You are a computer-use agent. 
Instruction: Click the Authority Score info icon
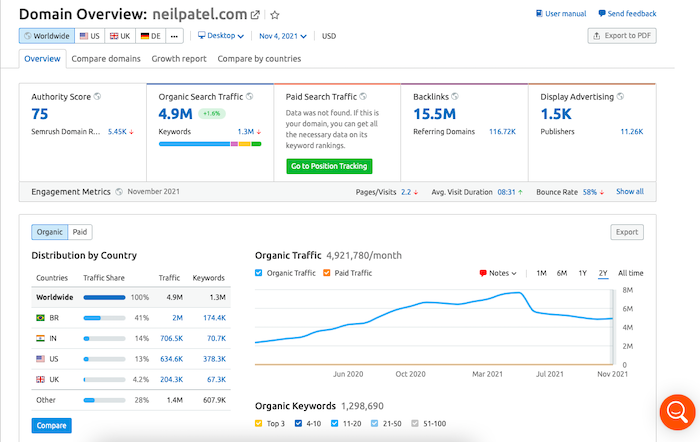(97, 96)
